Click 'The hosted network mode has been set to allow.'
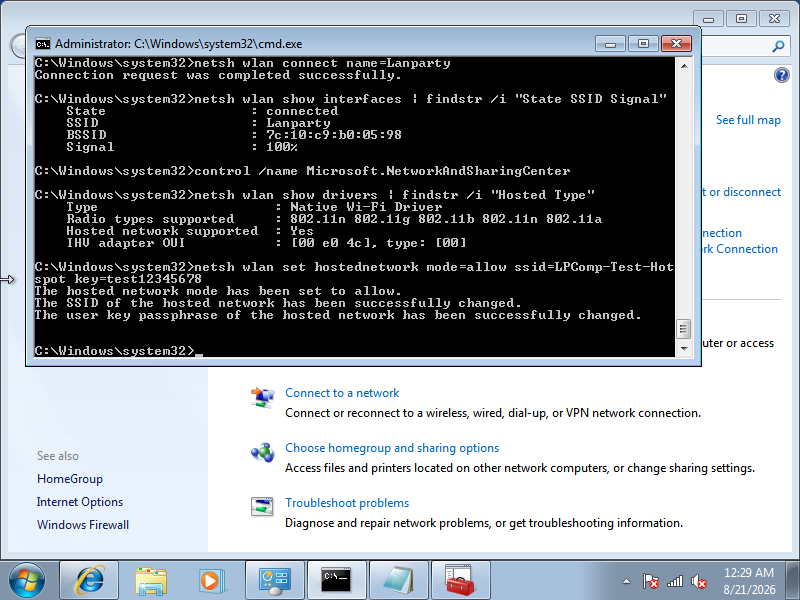 (218, 291)
